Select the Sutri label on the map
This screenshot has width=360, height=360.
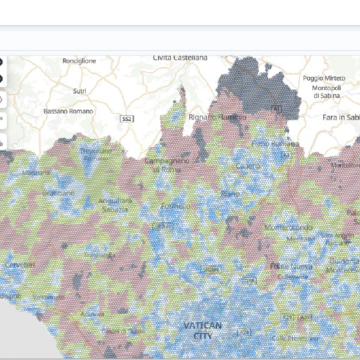click(79, 91)
